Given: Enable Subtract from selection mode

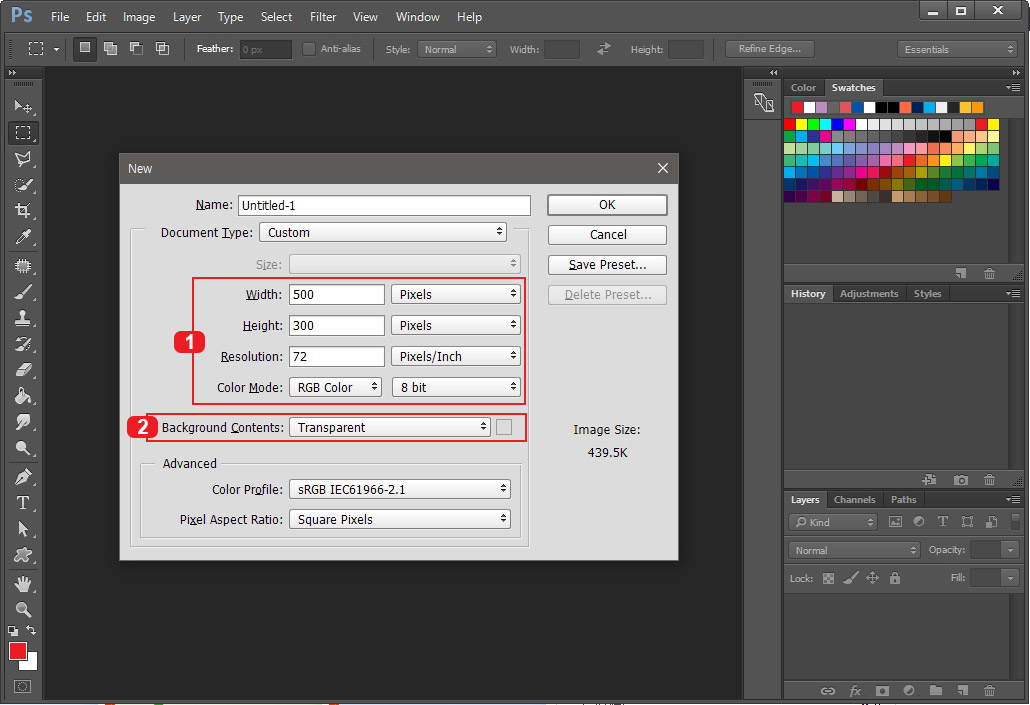Looking at the screenshot, I should 137,48.
